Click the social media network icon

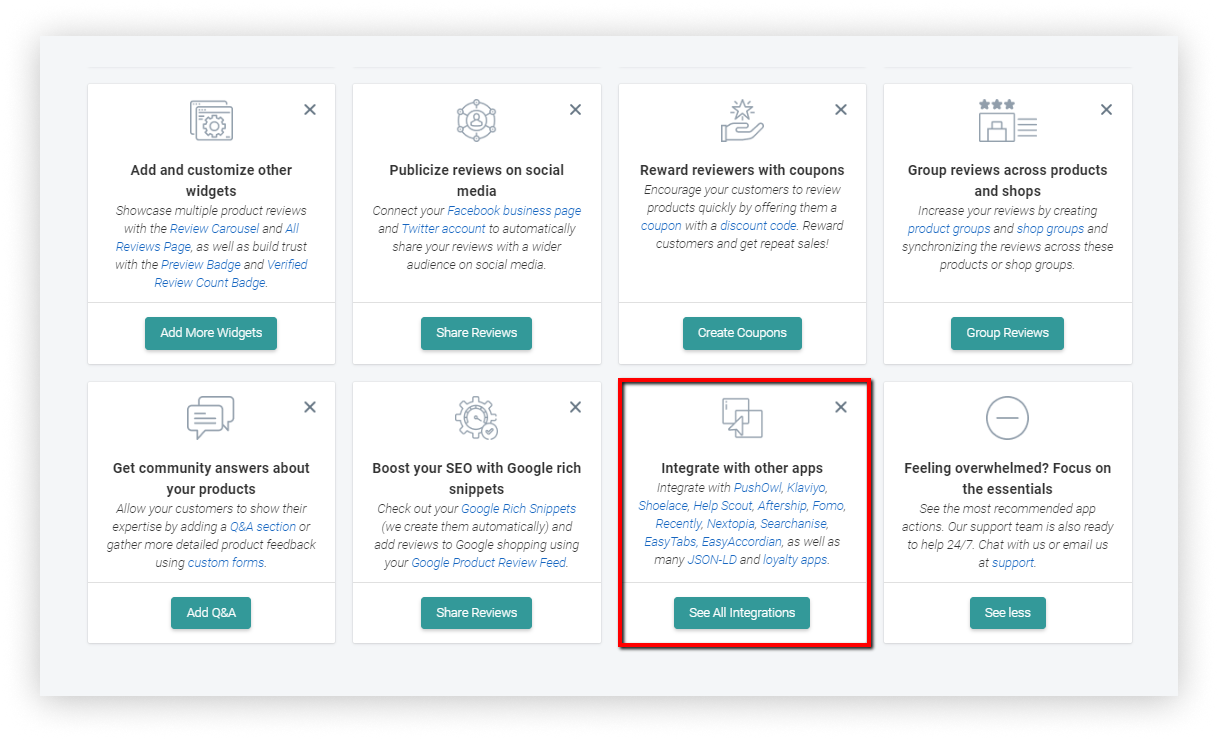[476, 120]
